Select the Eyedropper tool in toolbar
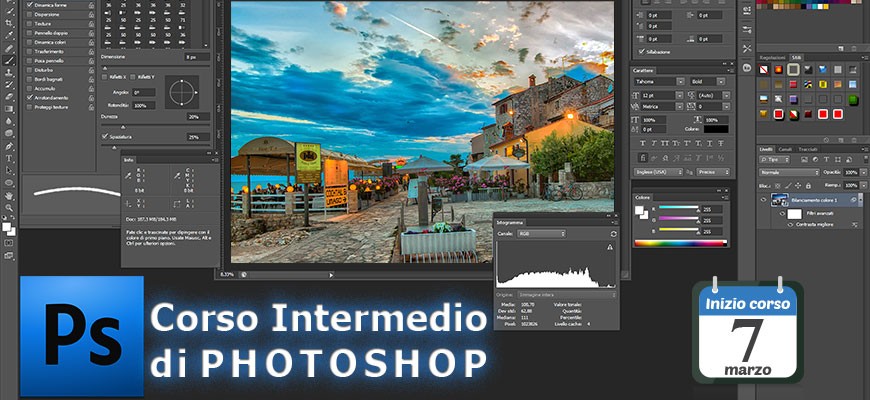 click(x=9, y=36)
